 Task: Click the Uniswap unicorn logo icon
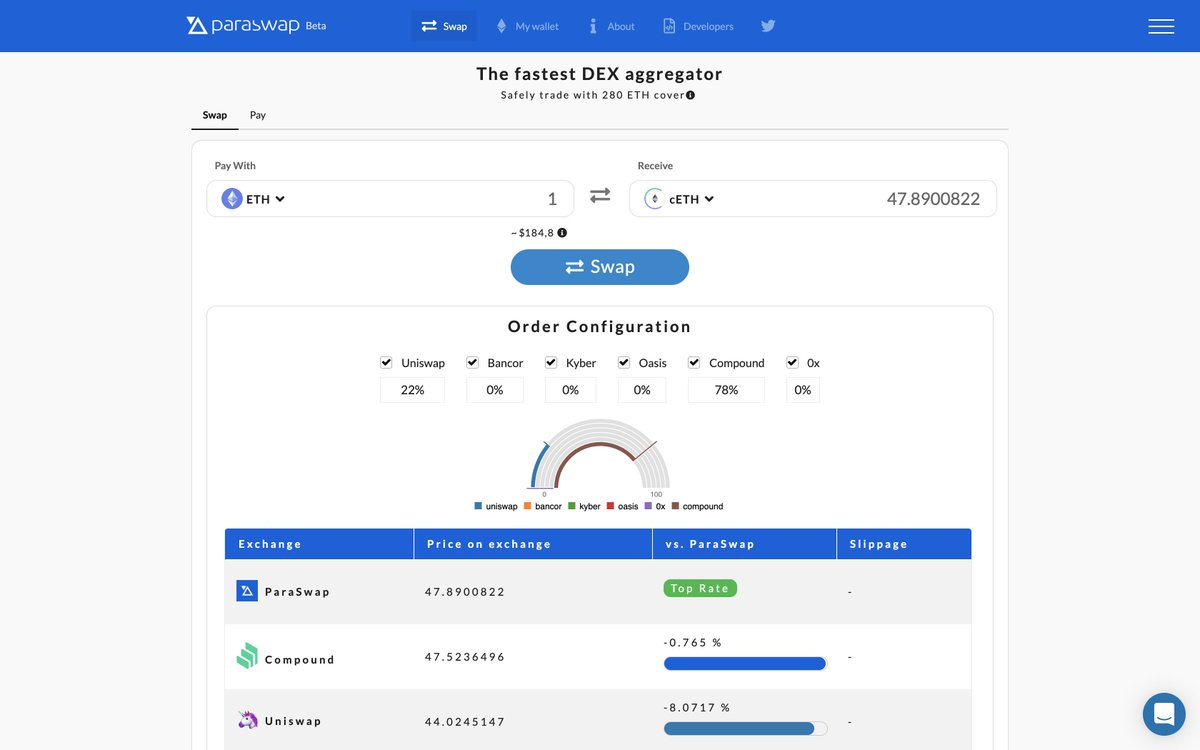point(247,720)
